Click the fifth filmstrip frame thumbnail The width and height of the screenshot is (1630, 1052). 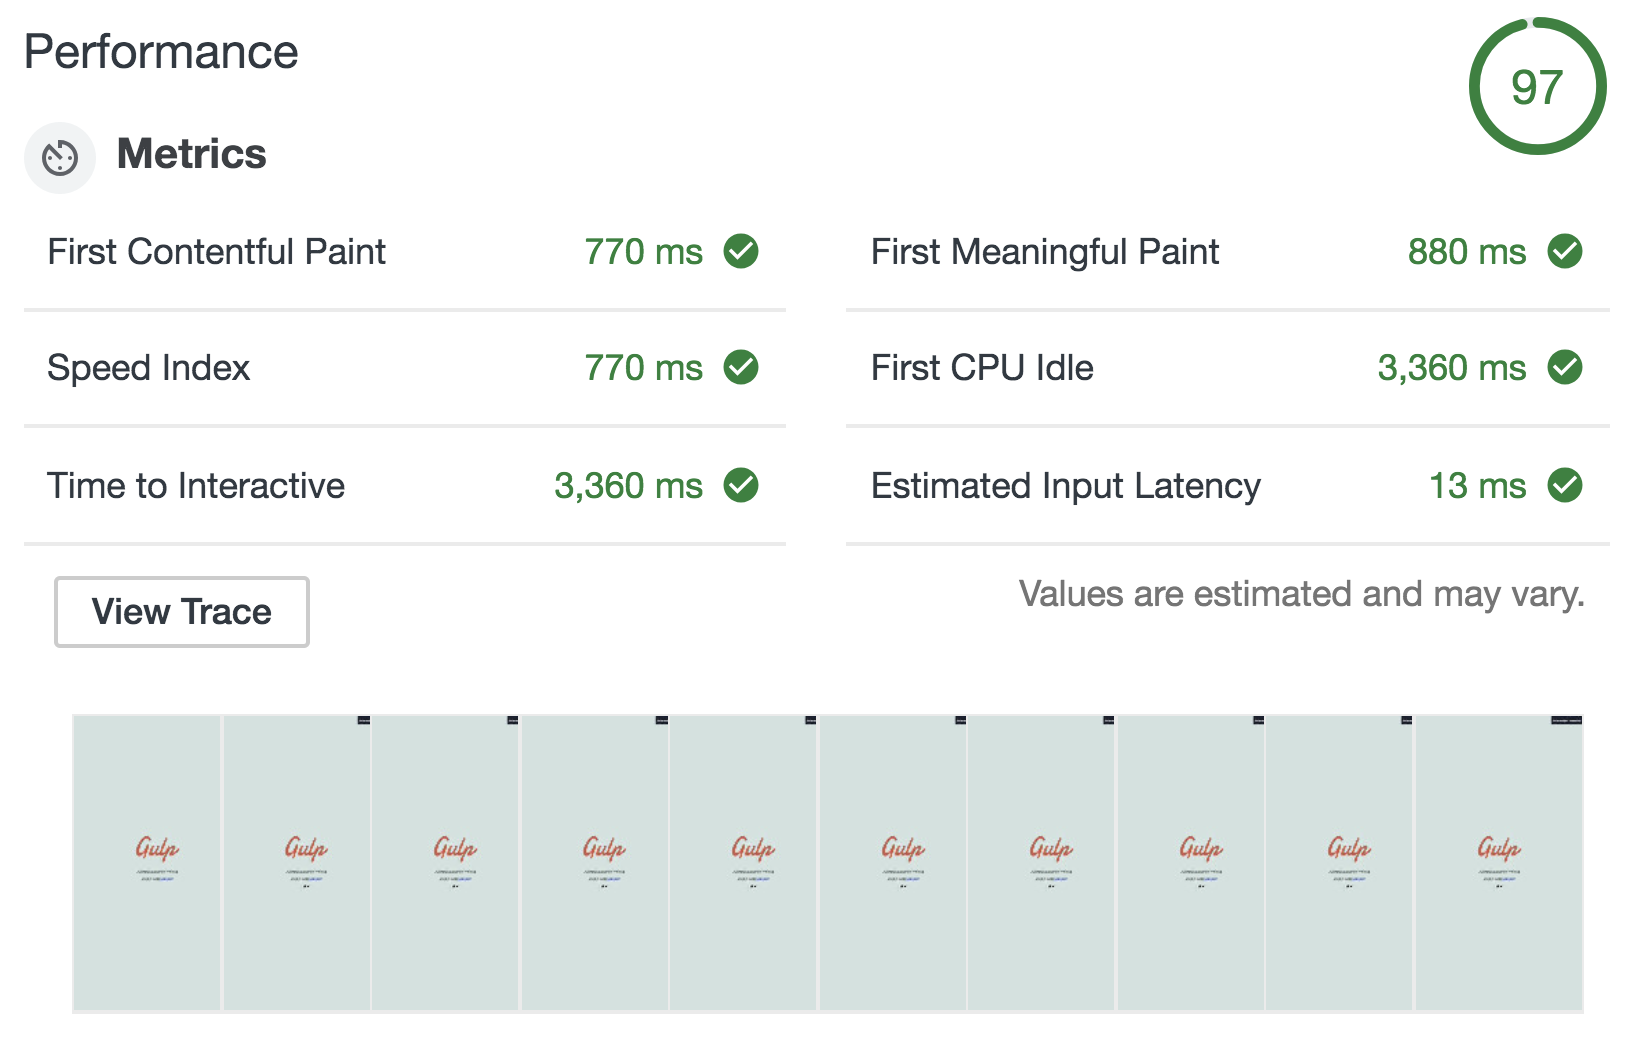tap(744, 862)
